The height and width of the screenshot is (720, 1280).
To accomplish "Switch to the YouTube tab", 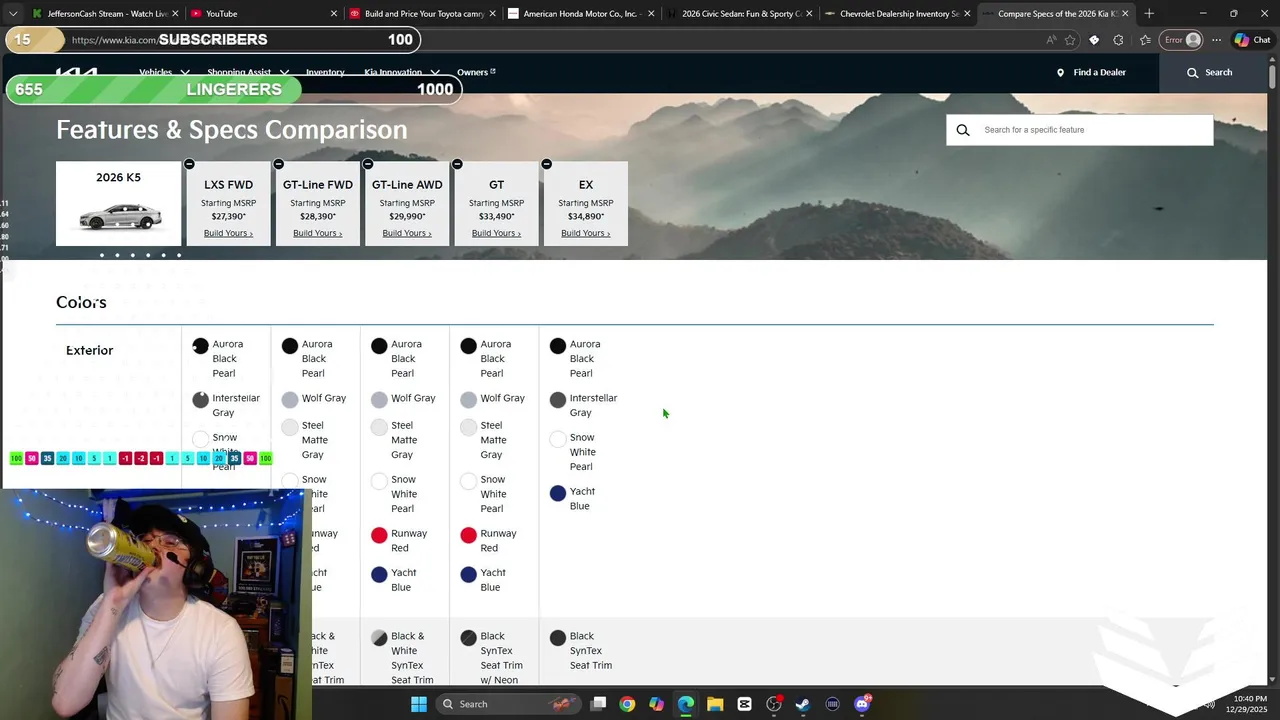I will (262, 13).
